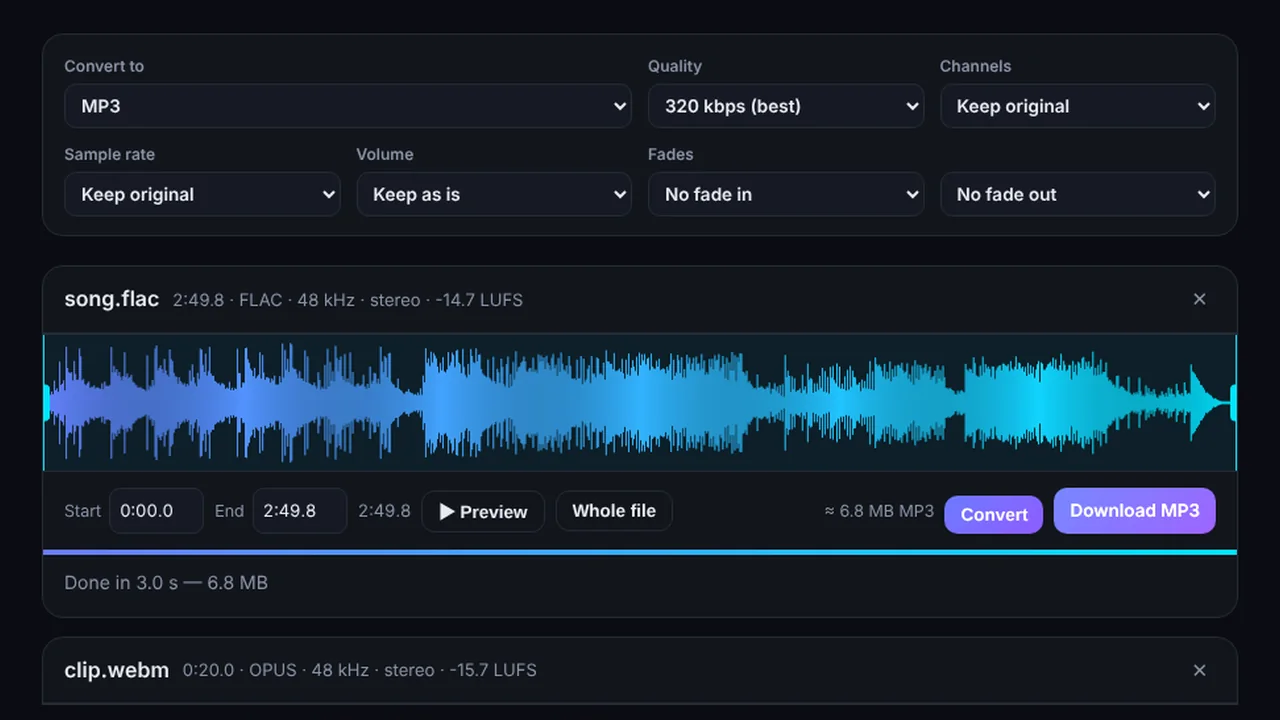Click the 'Done in 3.0 s — 6.8 MB' status

(166, 583)
